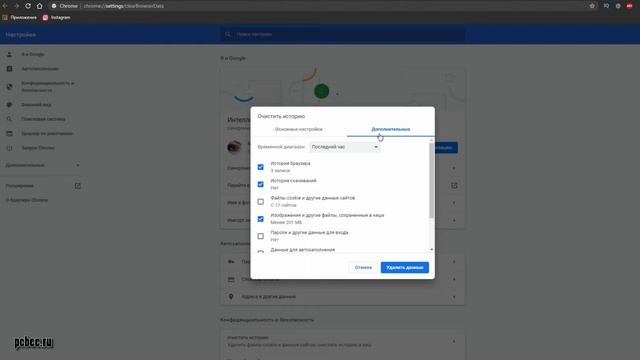Click the '3 записи' text under История браузера

pos(280,170)
